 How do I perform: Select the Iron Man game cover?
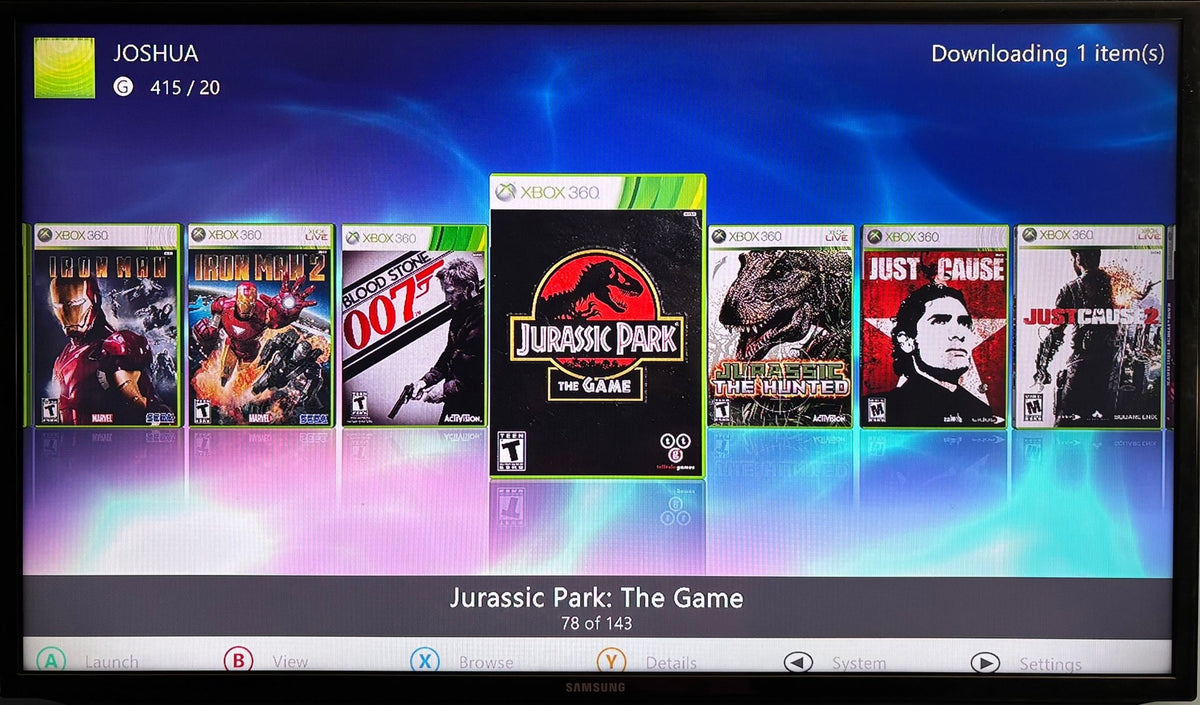[105, 325]
